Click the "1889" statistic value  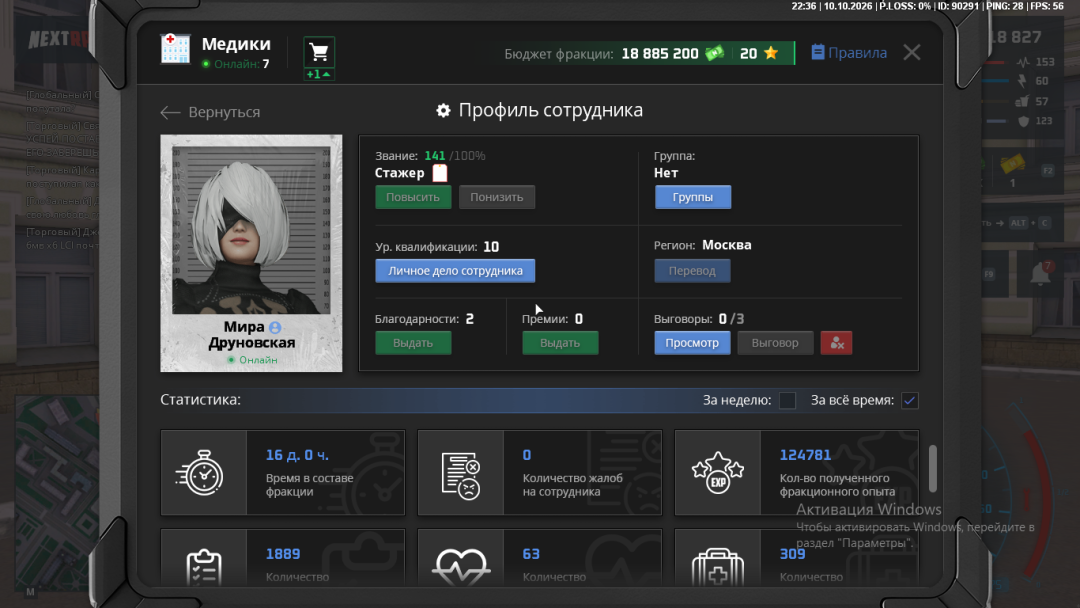pyautogui.click(x=283, y=554)
